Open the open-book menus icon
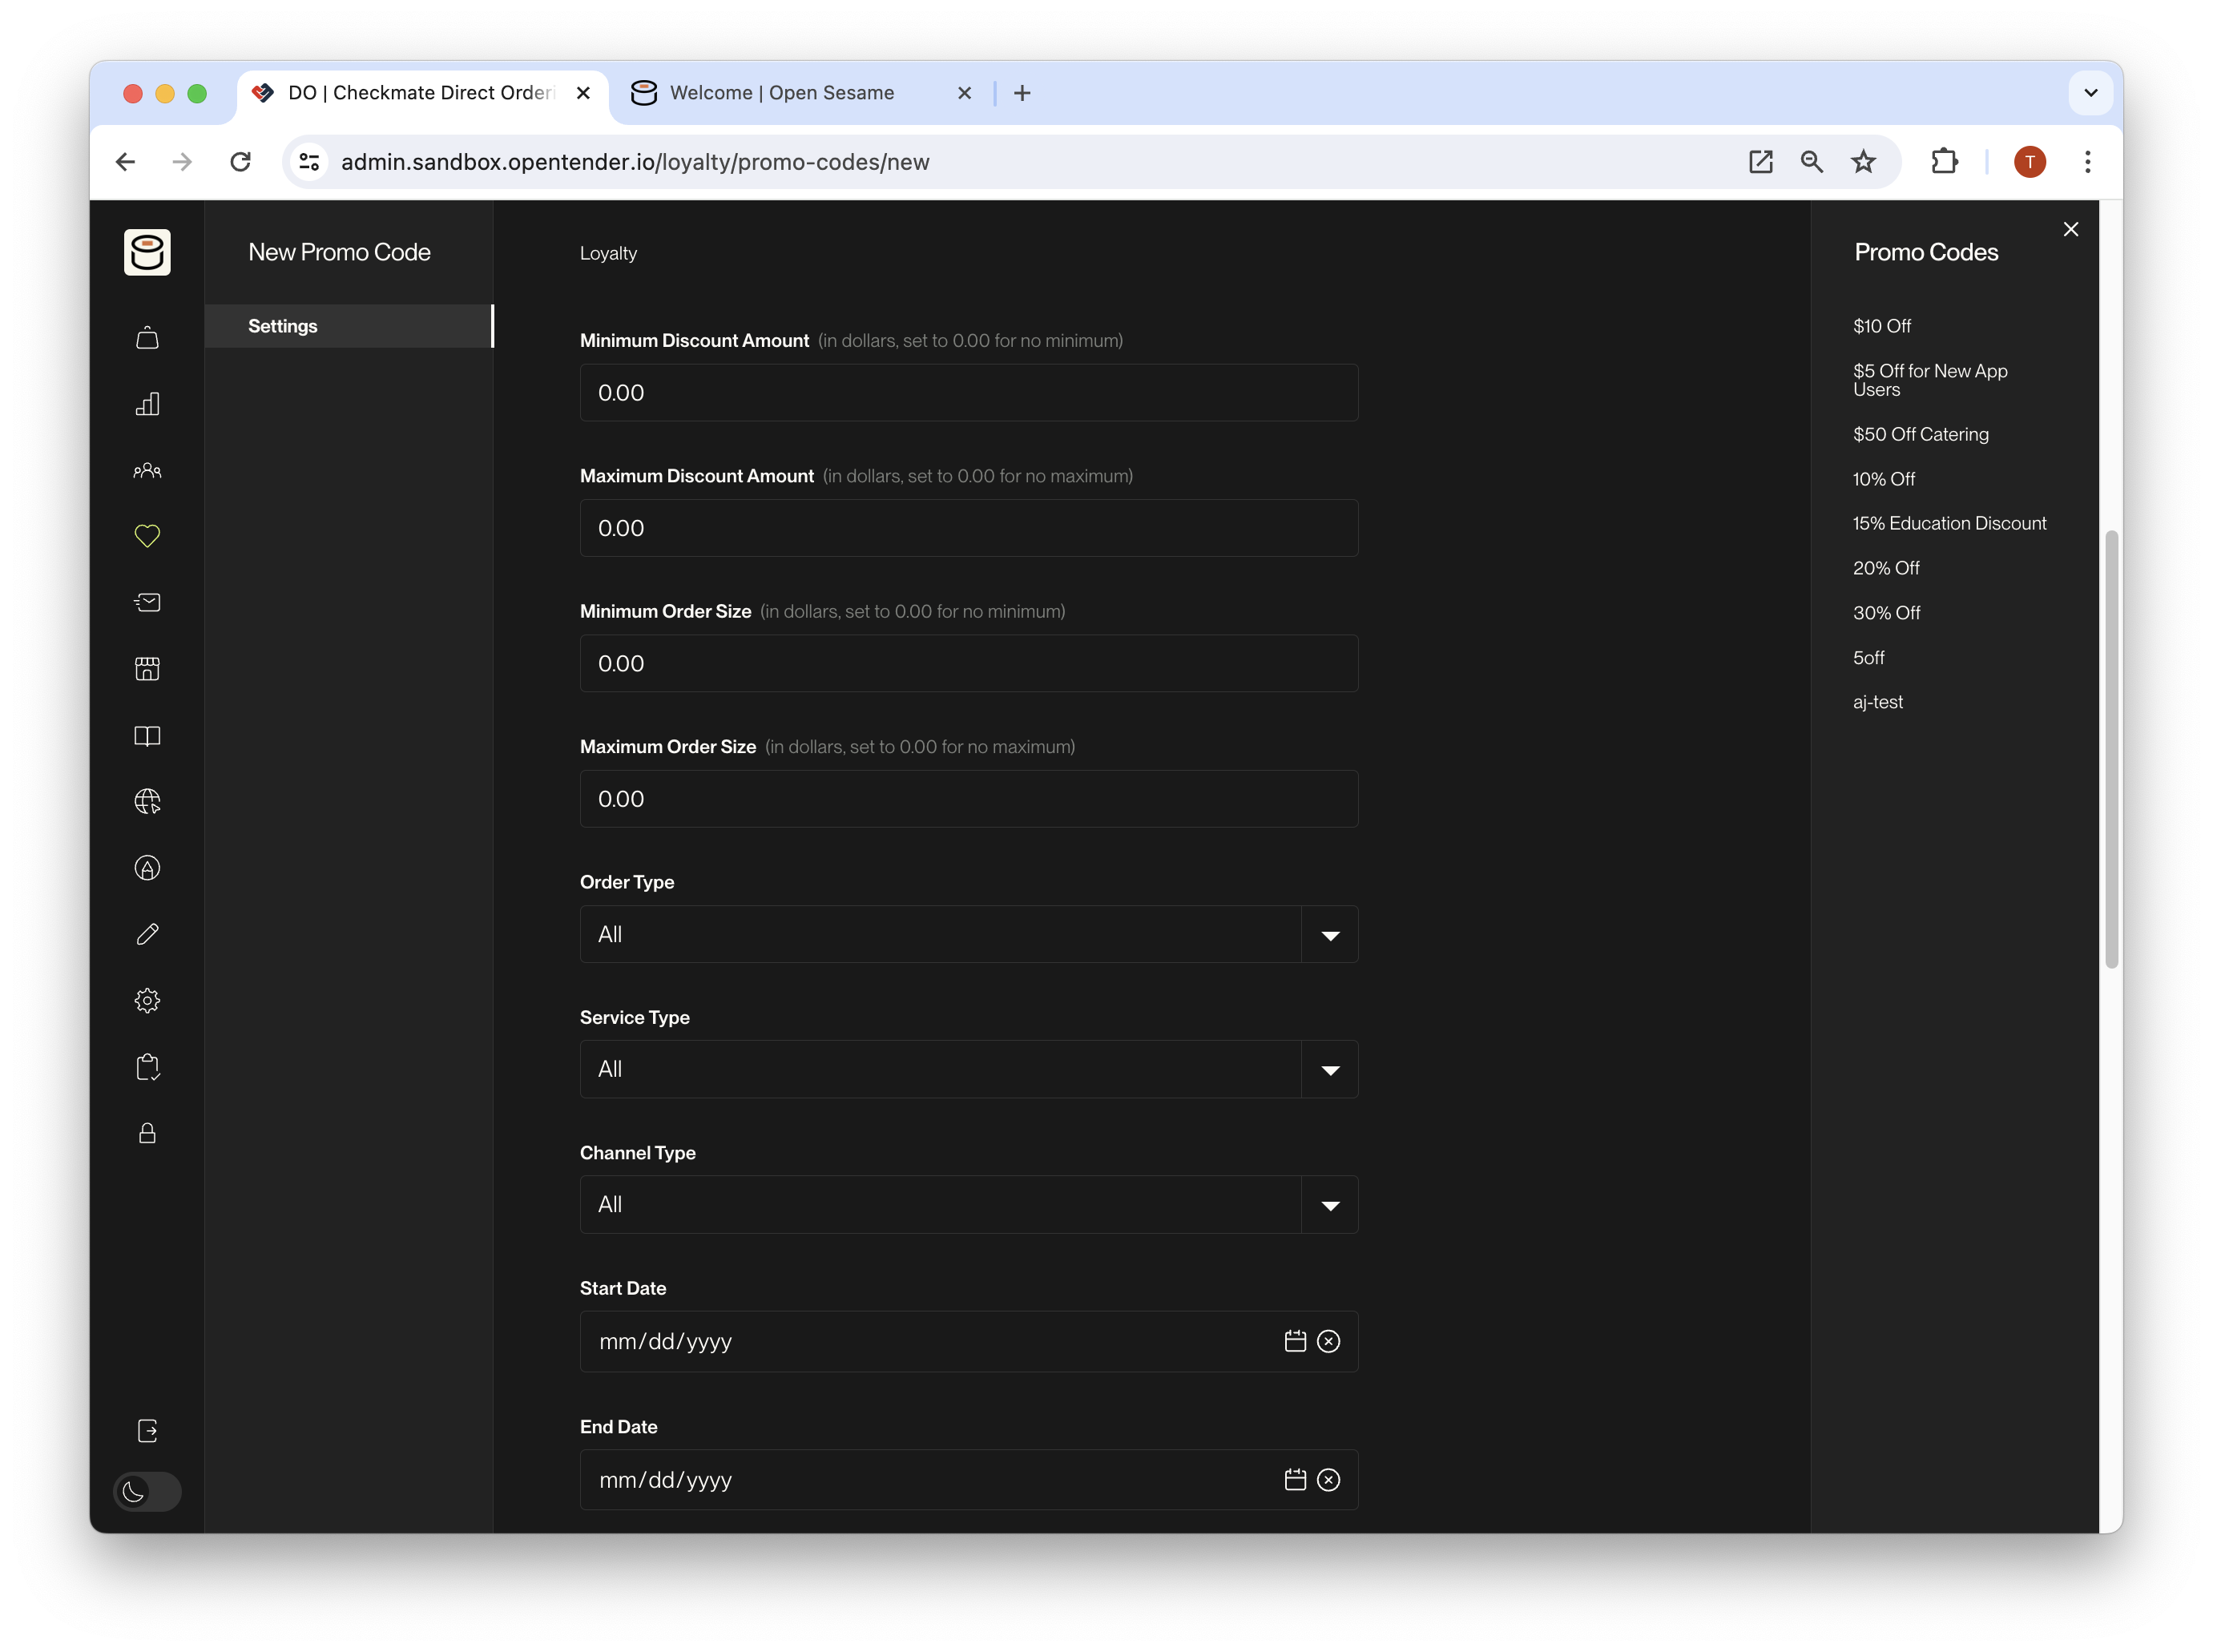This screenshot has width=2213, height=1652. pyautogui.click(x=147, y=736)
